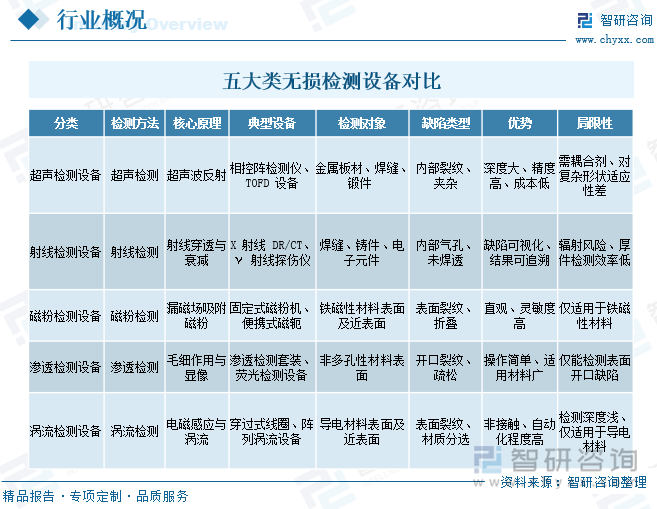Image resolution: width=657 pixels, height=509 pixels.
Task: Click the 渗透检测 method cell
Action: (x=135, y=367)
